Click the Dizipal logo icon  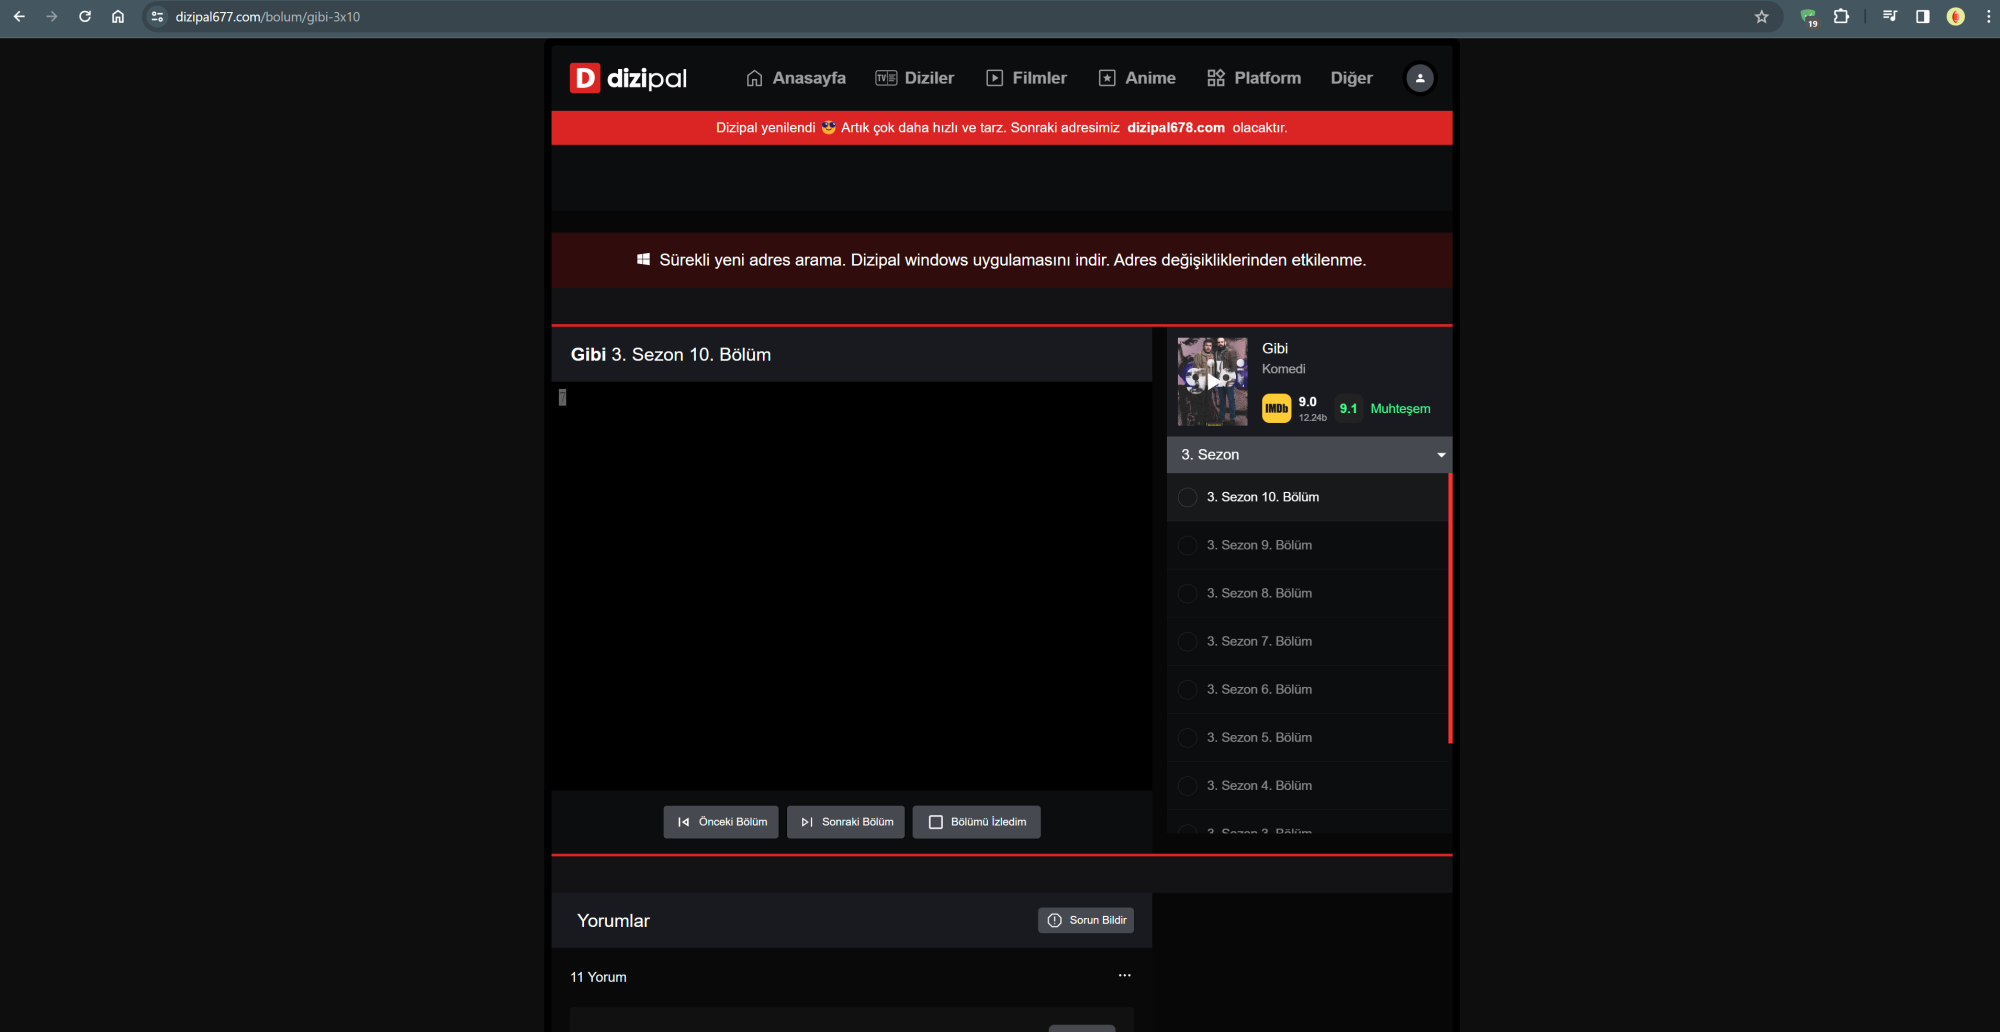(x=585, y=78)
